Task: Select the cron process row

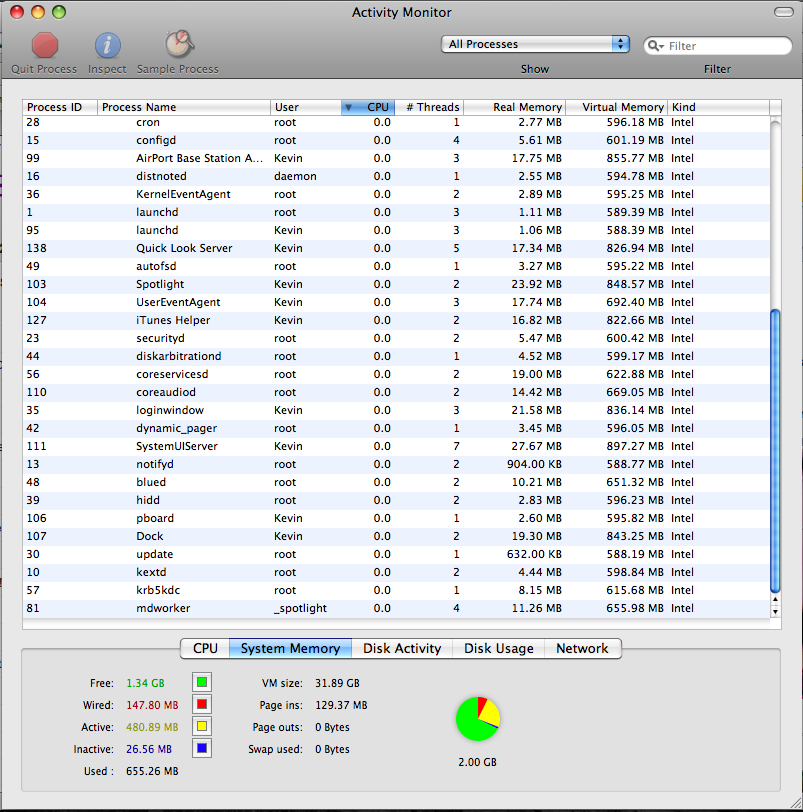Action: (397, 122)
